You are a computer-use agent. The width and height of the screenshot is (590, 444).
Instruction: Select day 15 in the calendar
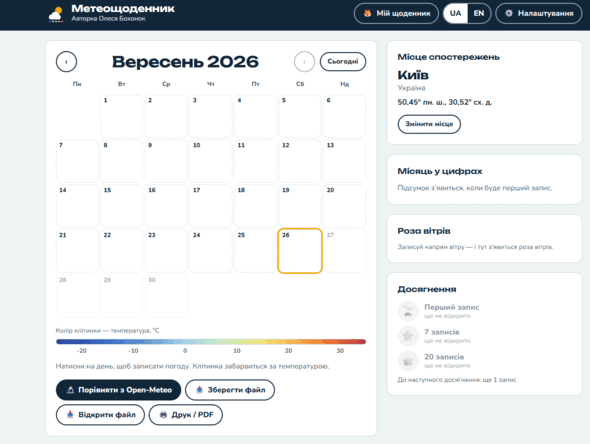122,206
